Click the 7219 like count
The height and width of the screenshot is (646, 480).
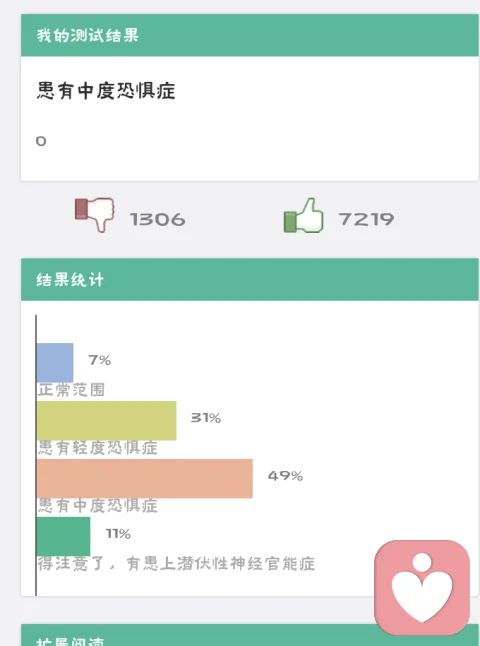(x=366, y=219)
